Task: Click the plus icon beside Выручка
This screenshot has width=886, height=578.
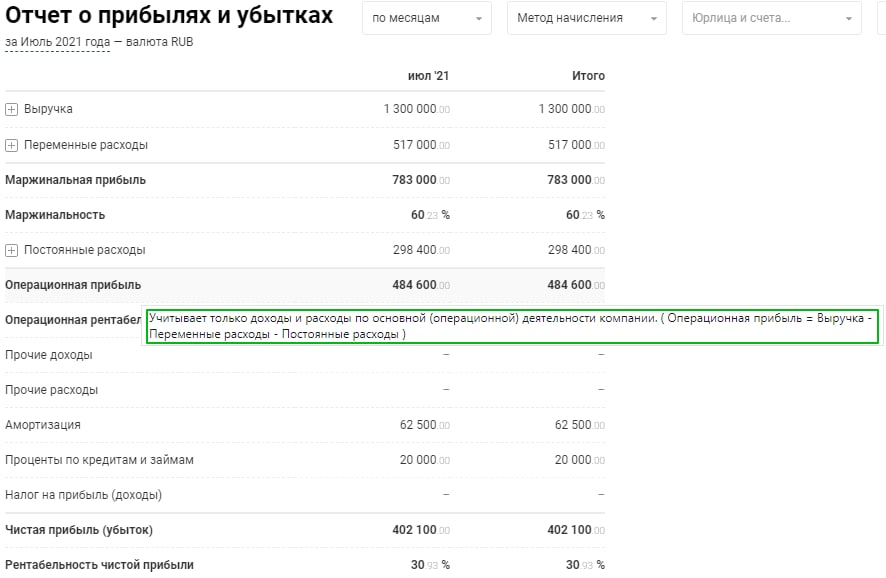Action: pos(12,109)
